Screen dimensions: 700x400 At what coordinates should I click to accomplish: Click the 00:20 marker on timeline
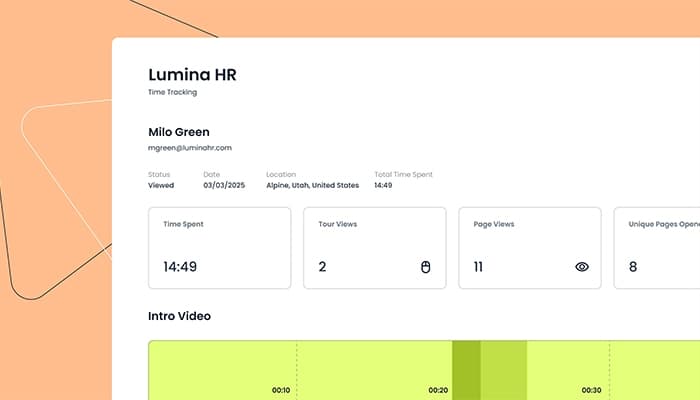click(438, 390)
